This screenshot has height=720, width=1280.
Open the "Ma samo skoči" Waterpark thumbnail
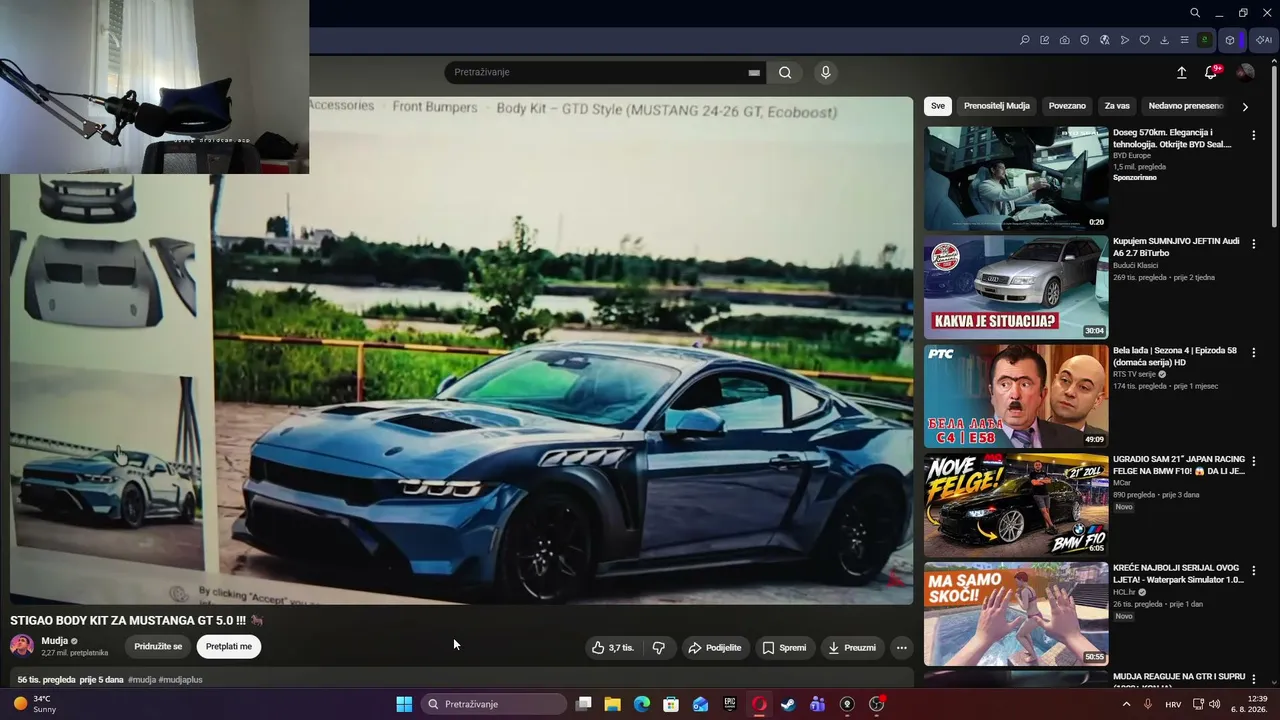click(1016, 614)
